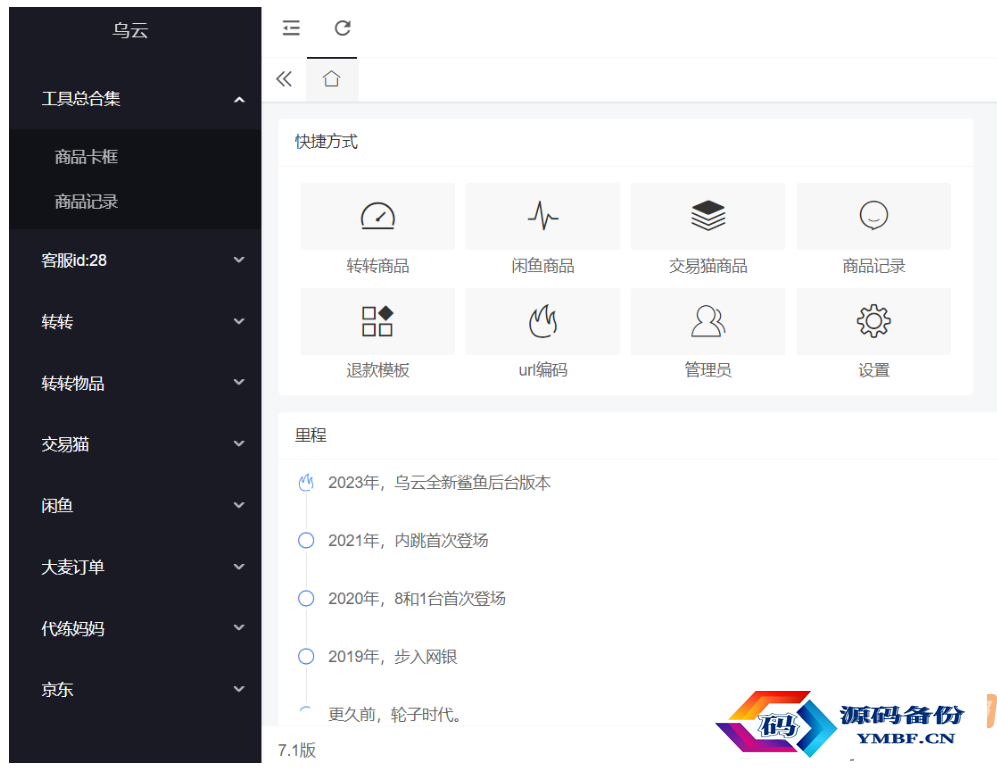Select the 客服id:28 sidebar menu label
This screenshot has height=769, width=997.
pos(74,260)
